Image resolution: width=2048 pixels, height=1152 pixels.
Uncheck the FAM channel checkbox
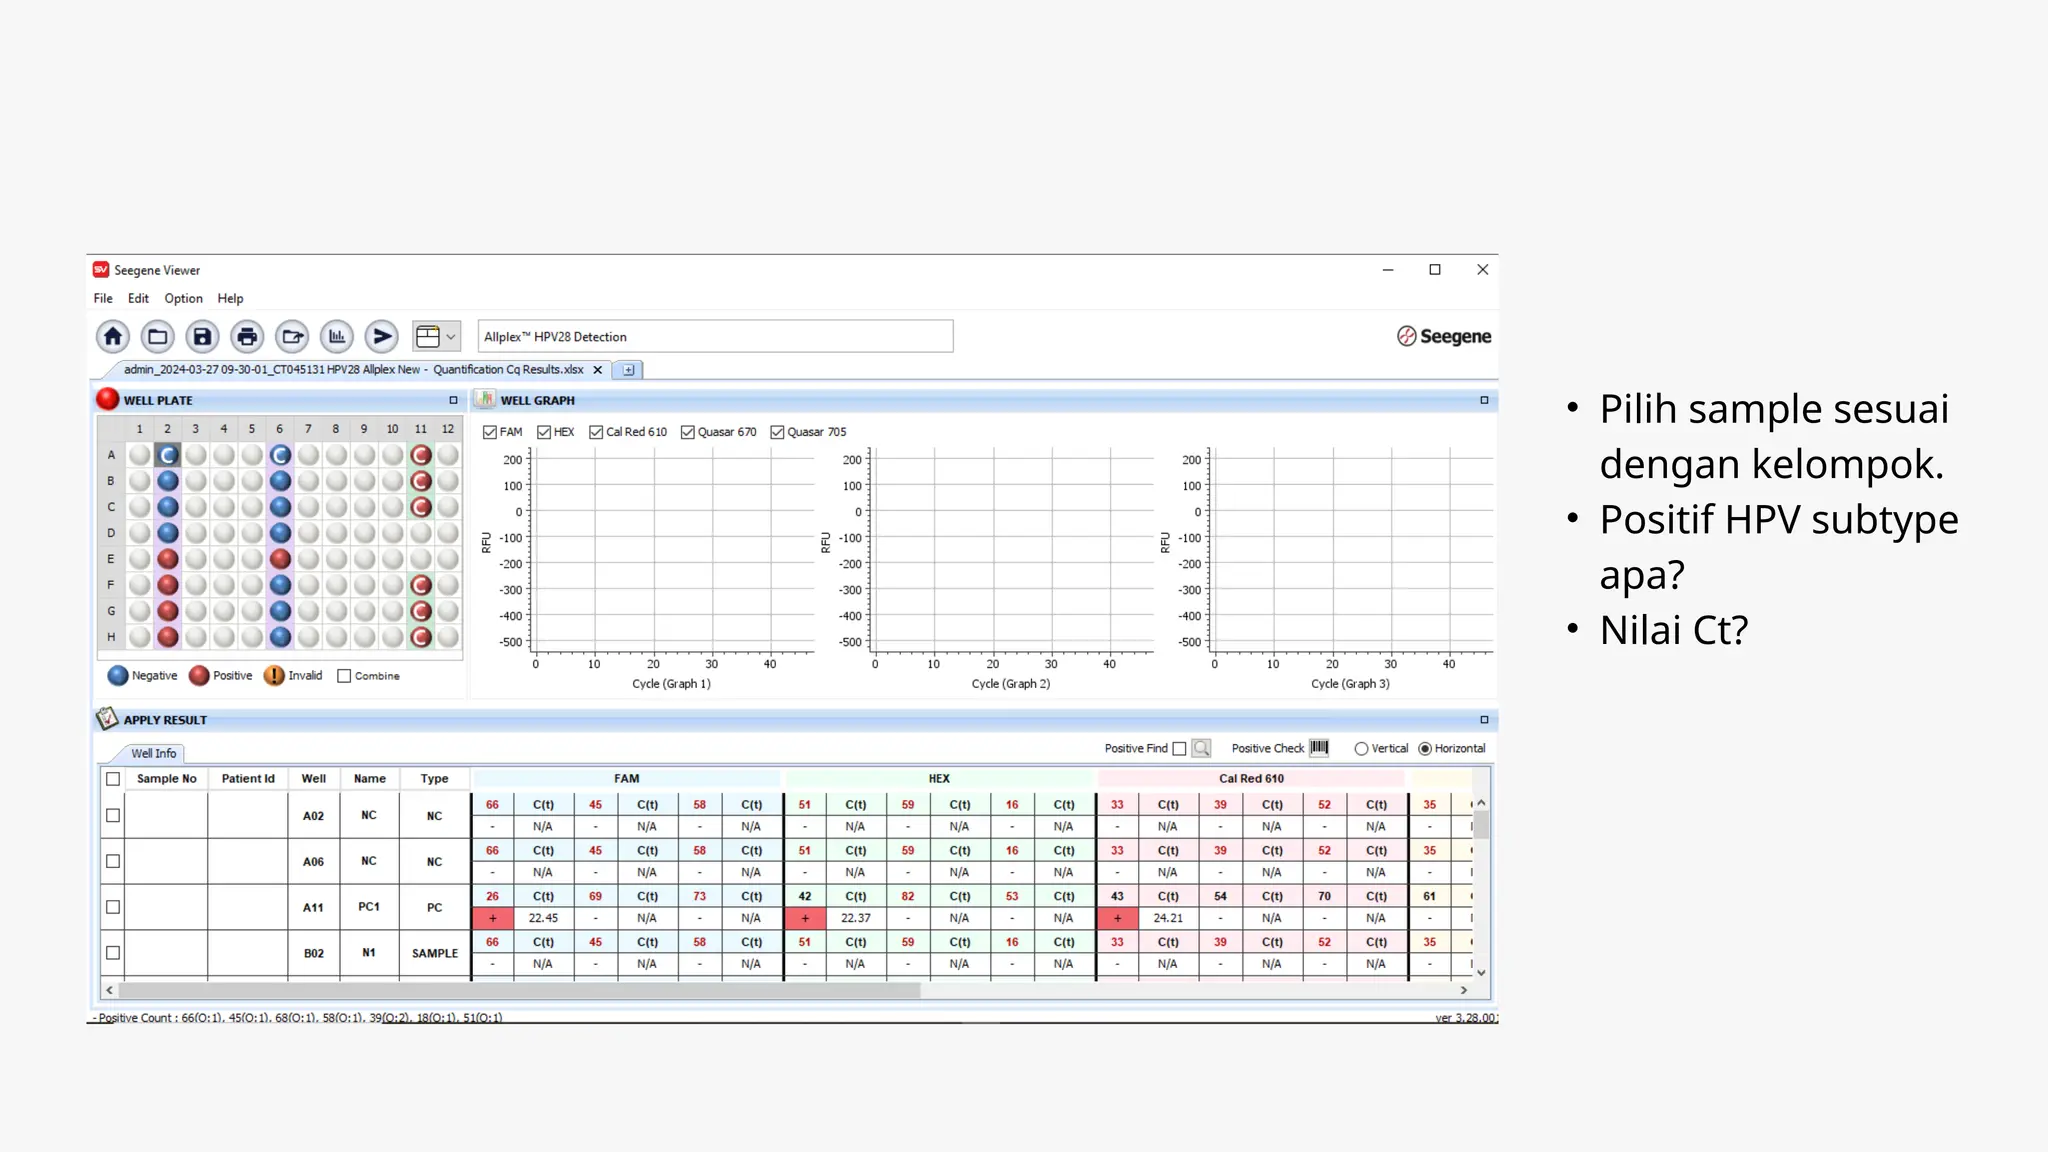tap(490, 432)
